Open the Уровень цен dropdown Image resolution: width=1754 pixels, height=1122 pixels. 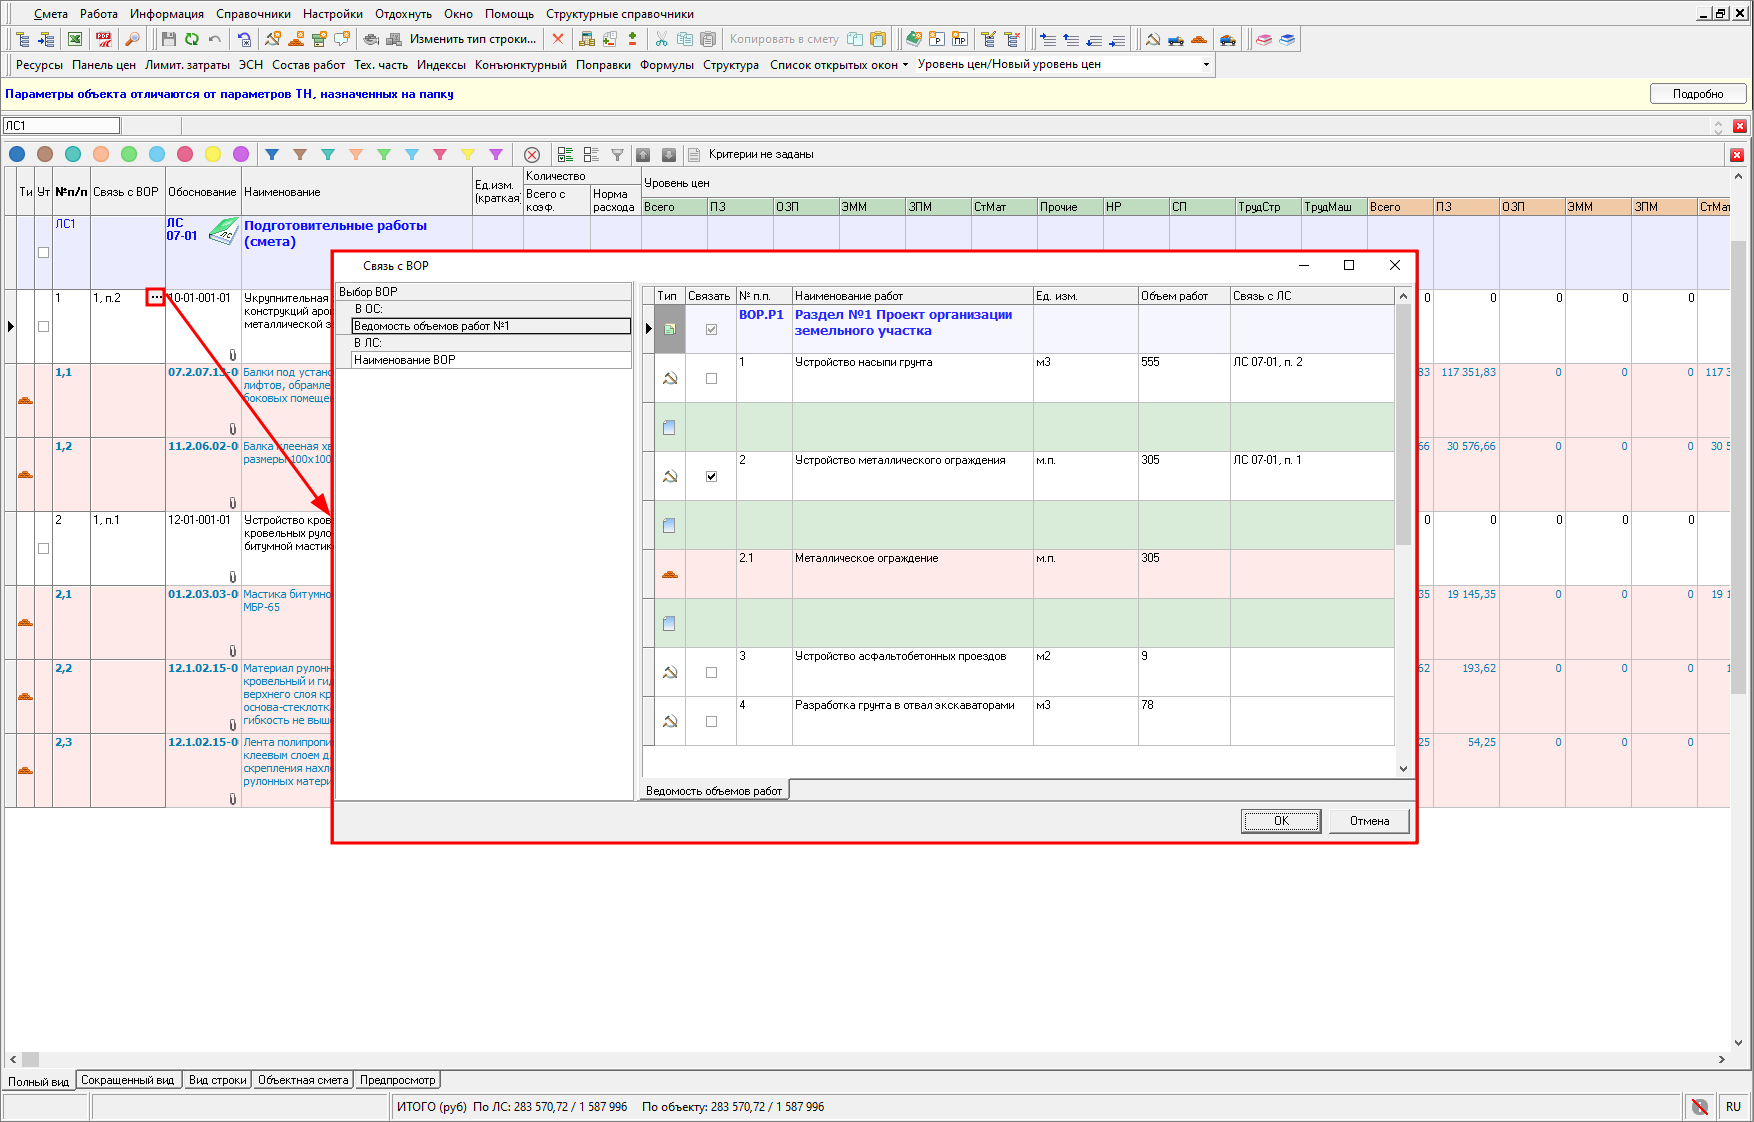[1205, 64]
